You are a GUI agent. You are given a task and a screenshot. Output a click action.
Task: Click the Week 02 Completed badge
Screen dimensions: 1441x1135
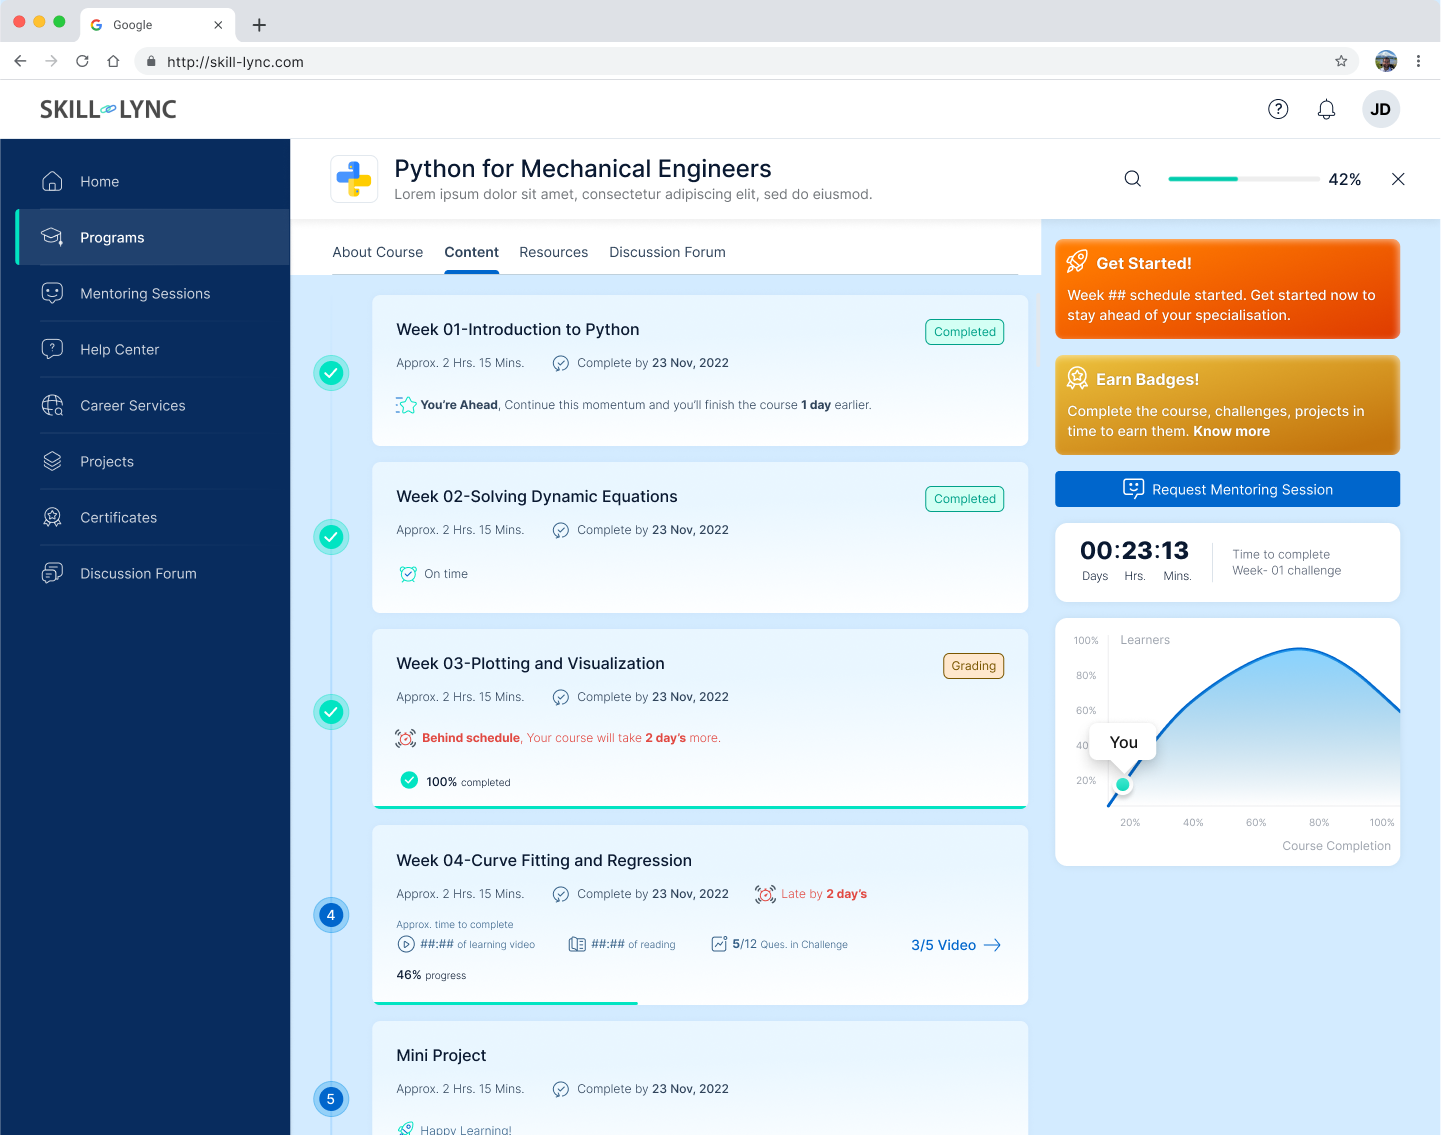pyautogui.click(x=964, y=499)
